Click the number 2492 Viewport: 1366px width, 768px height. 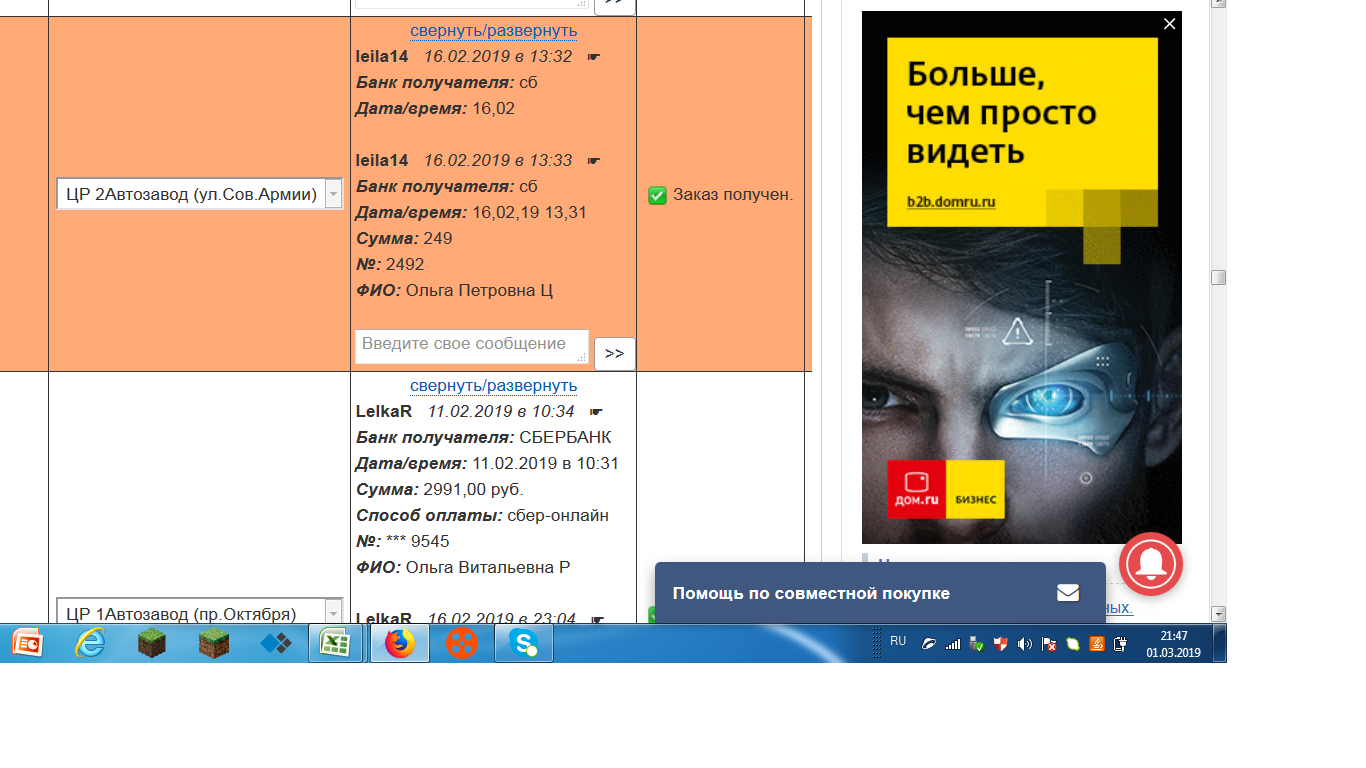405,265
